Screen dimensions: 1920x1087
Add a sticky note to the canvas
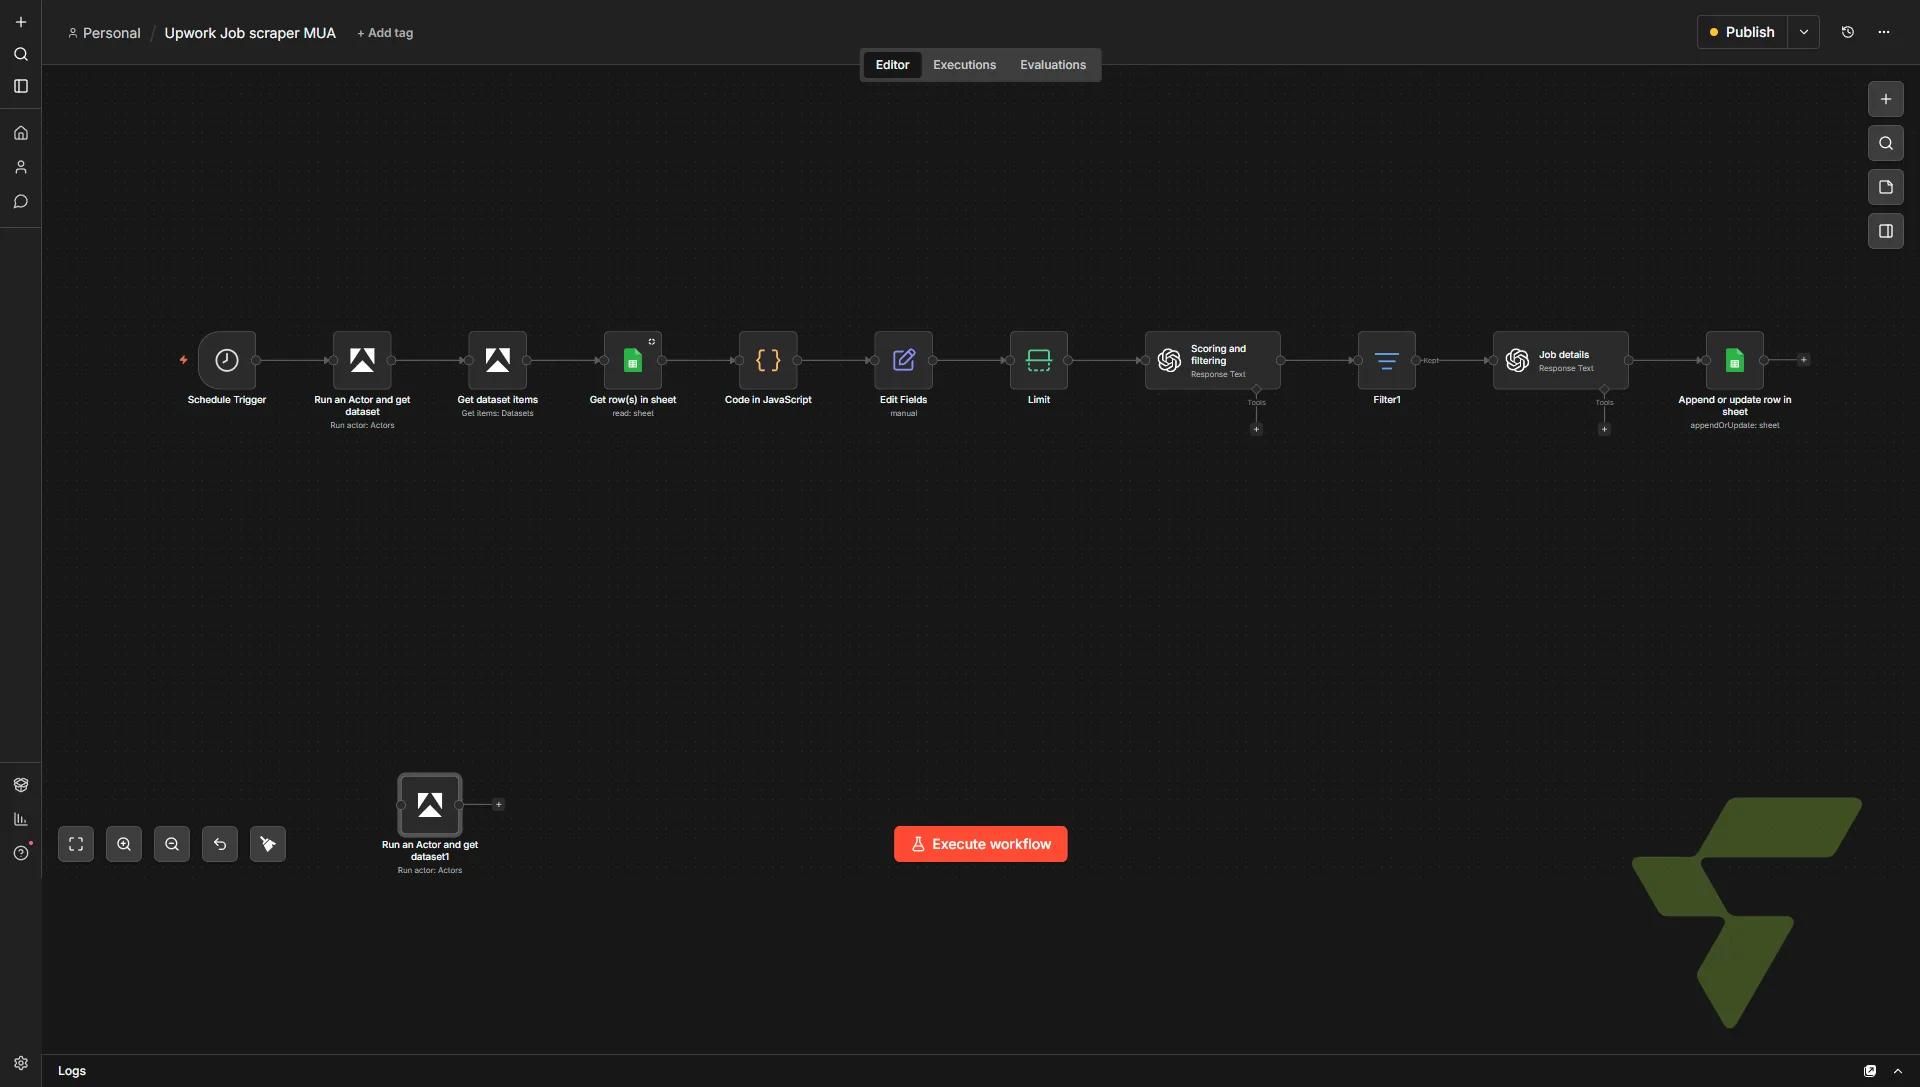(x=1886, y=187)
